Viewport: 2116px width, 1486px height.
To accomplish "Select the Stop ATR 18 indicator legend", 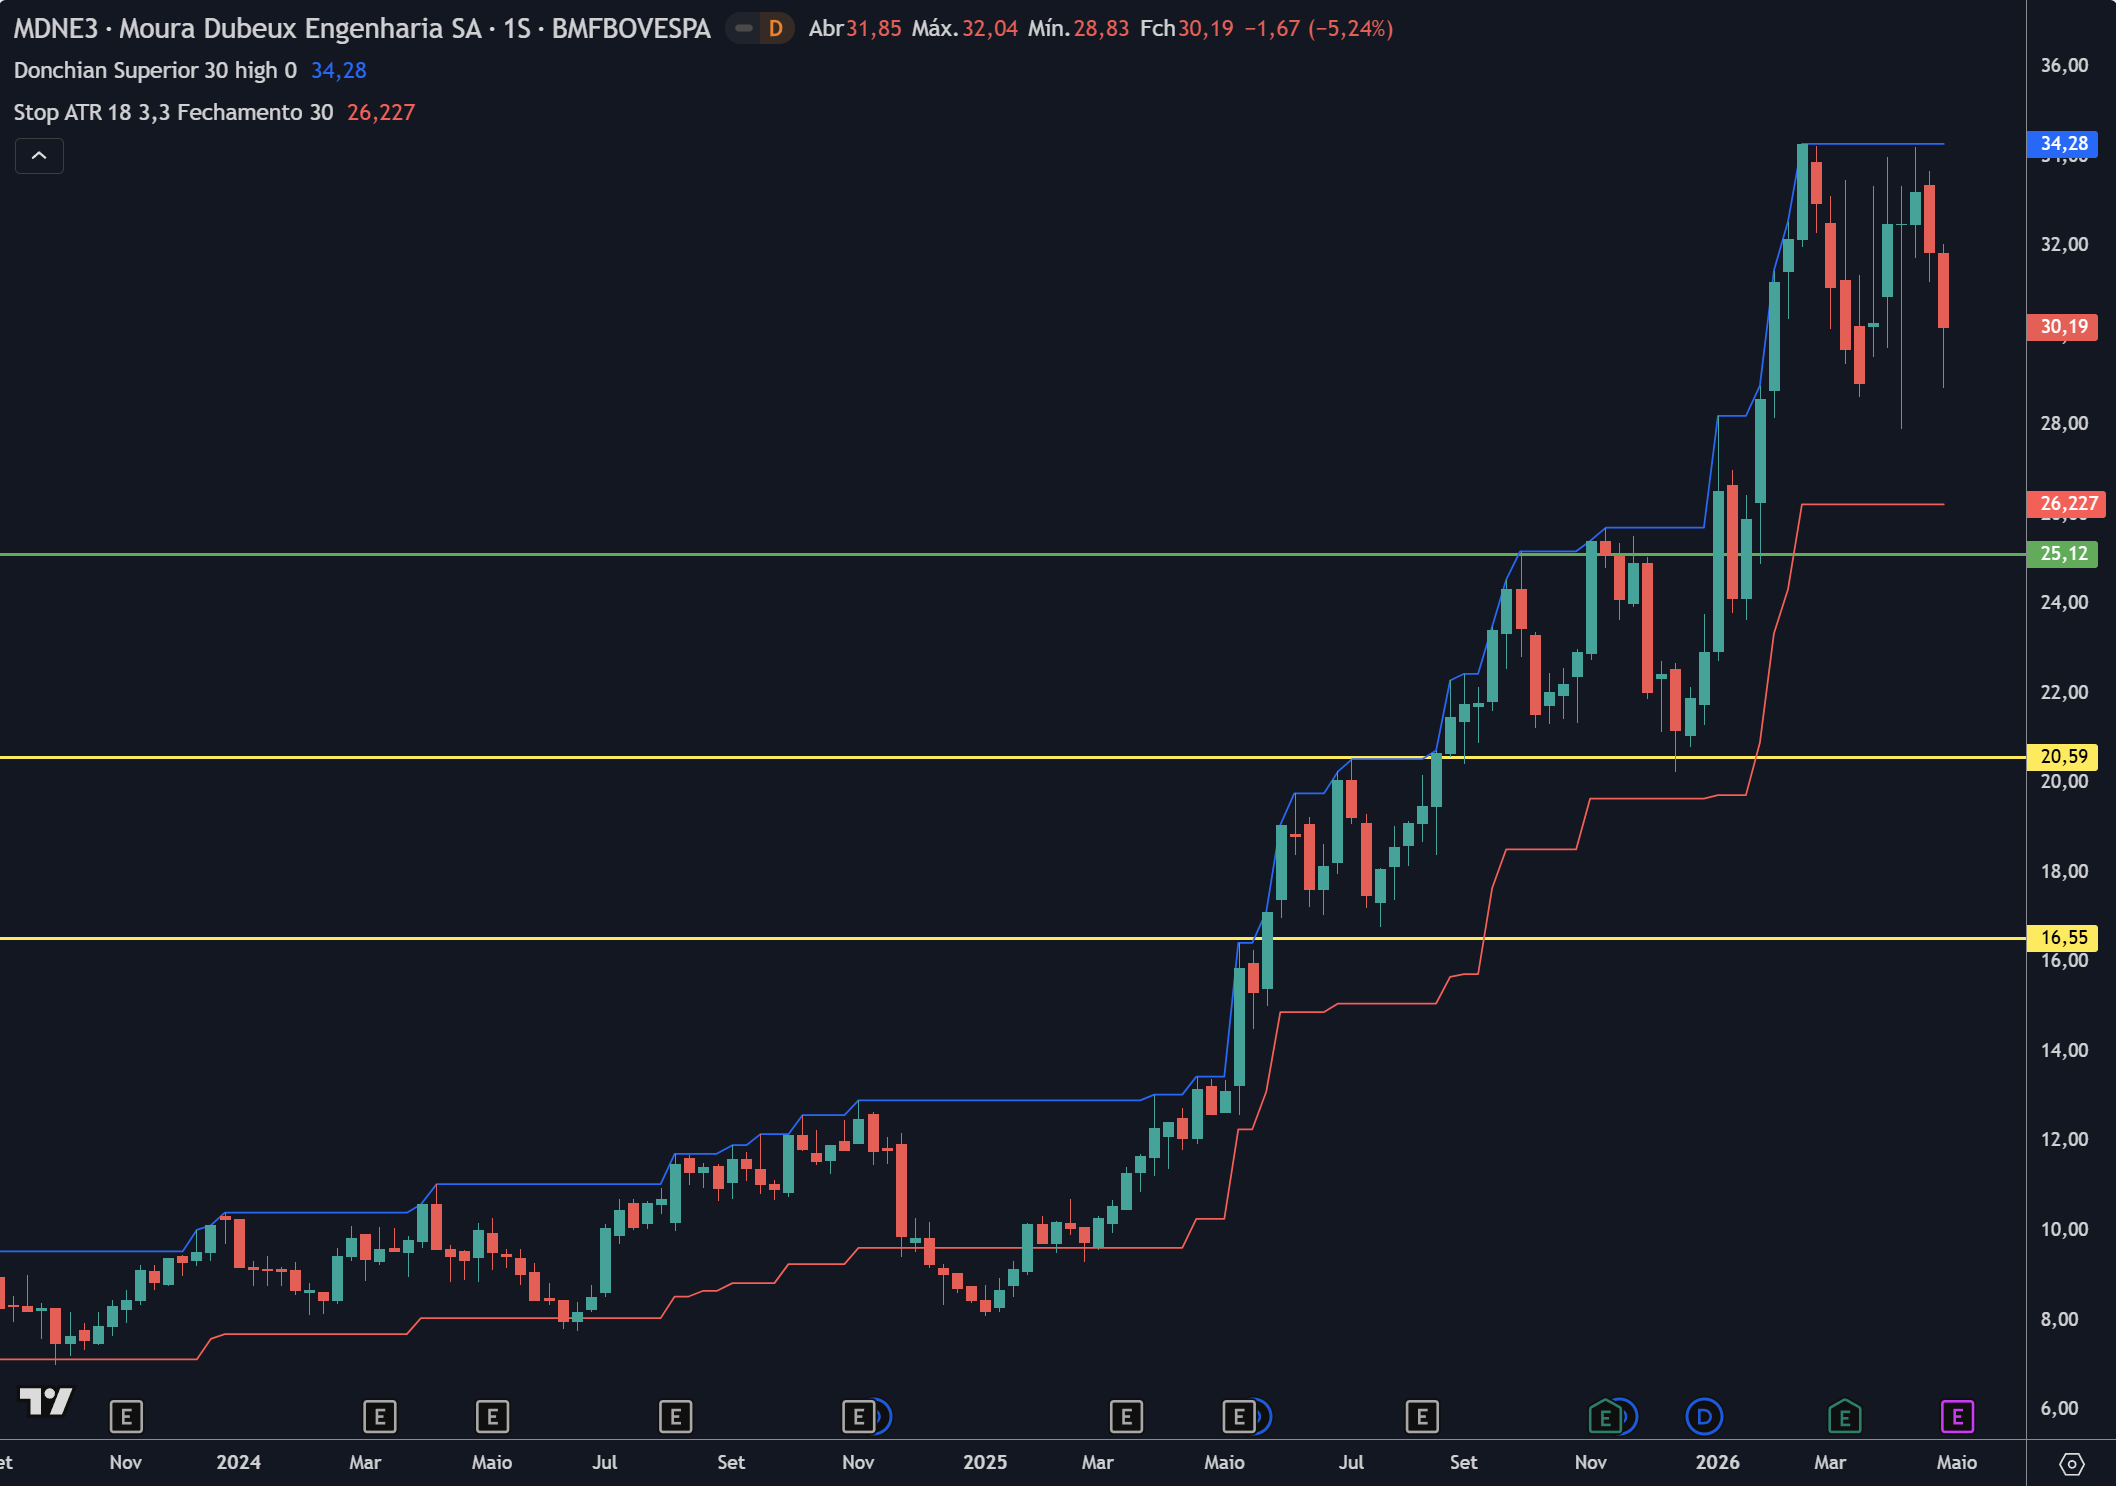I will click(x=173, y=112).
